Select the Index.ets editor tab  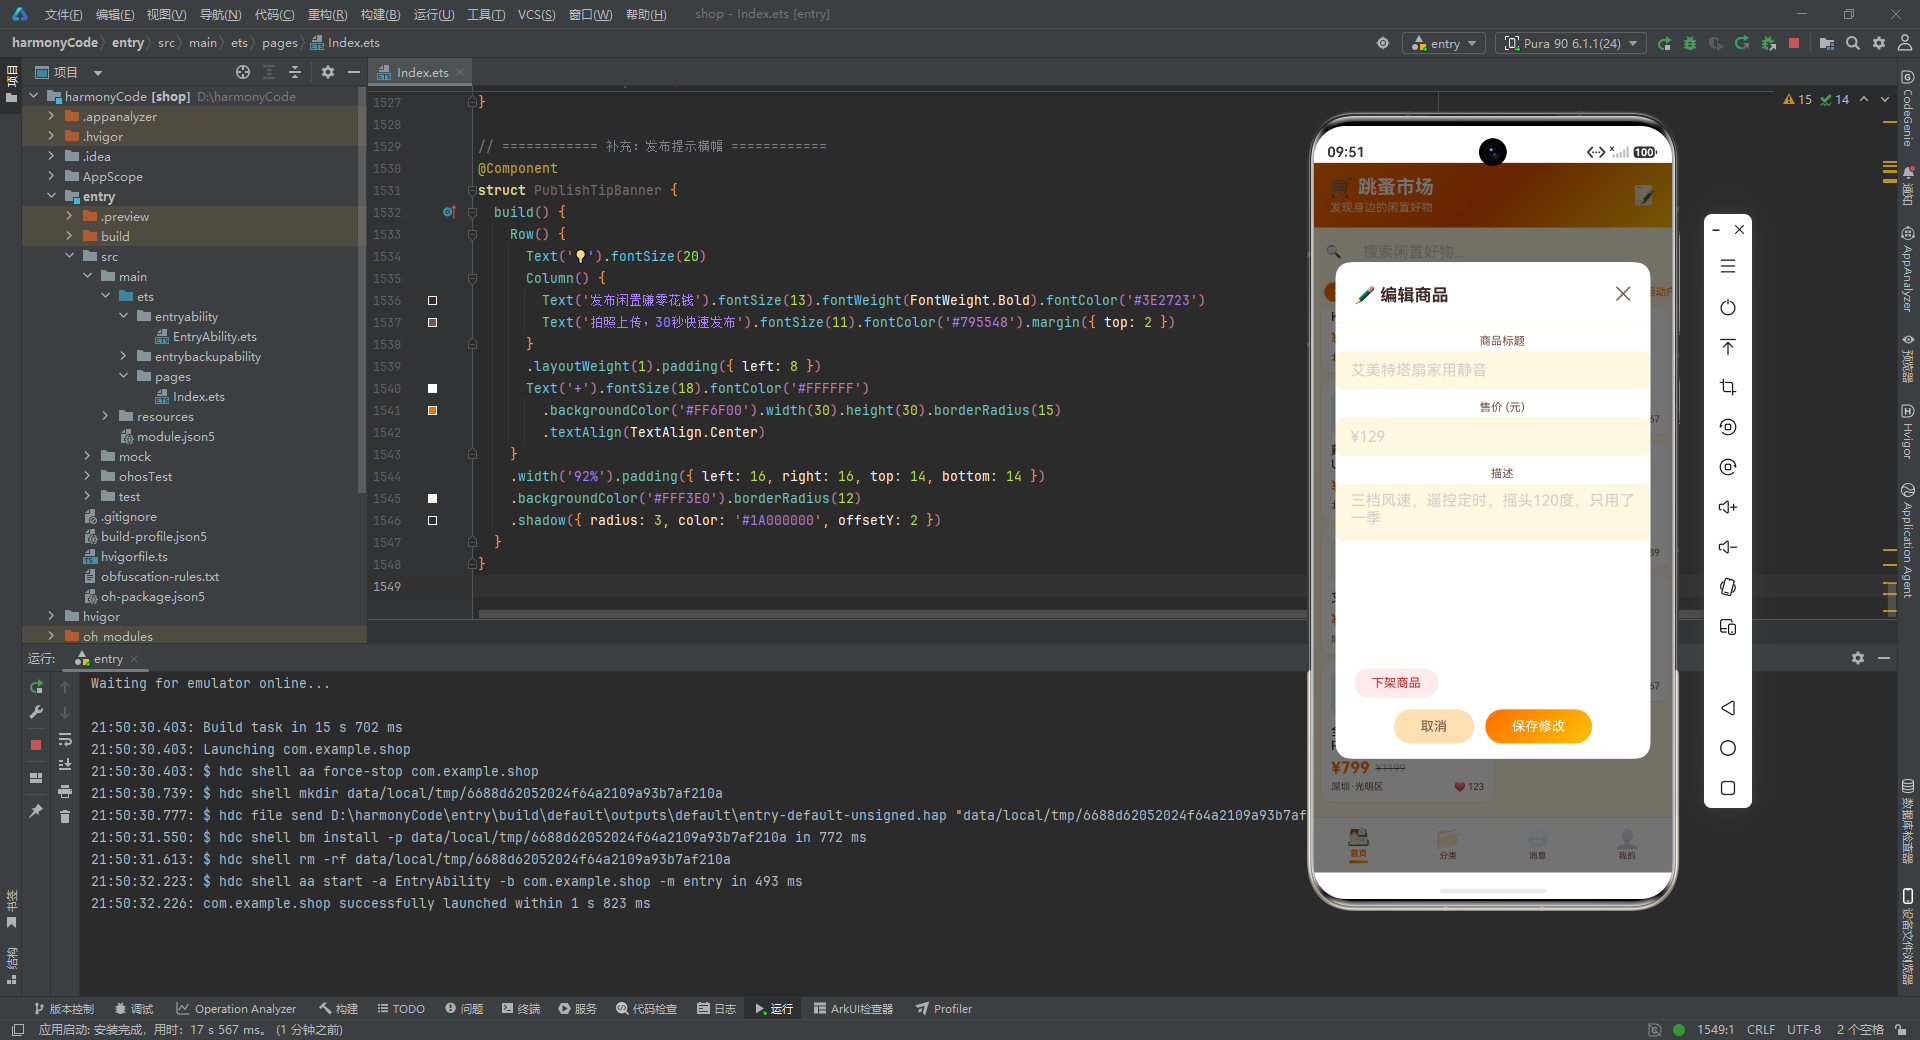[421, 72]
